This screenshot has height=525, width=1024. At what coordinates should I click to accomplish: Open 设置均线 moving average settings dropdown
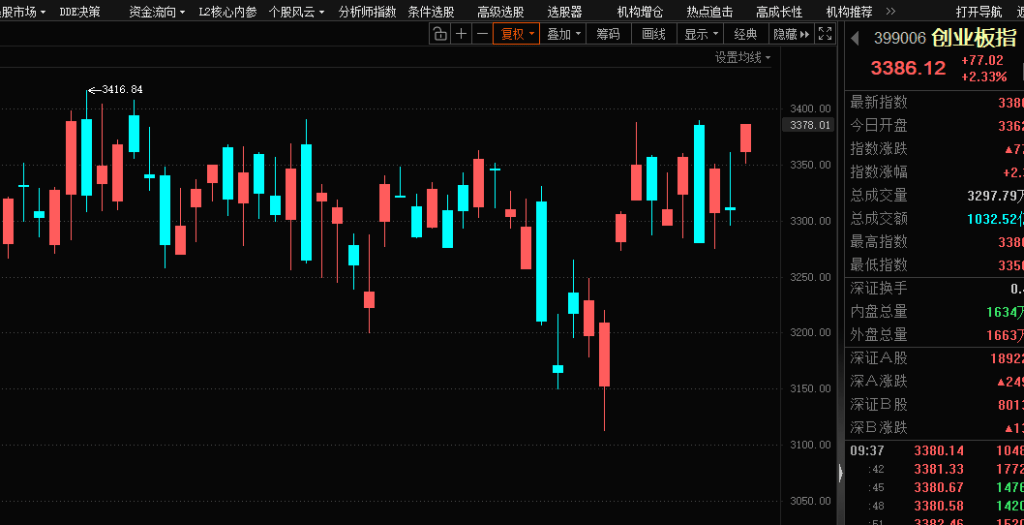pos(743,58)
